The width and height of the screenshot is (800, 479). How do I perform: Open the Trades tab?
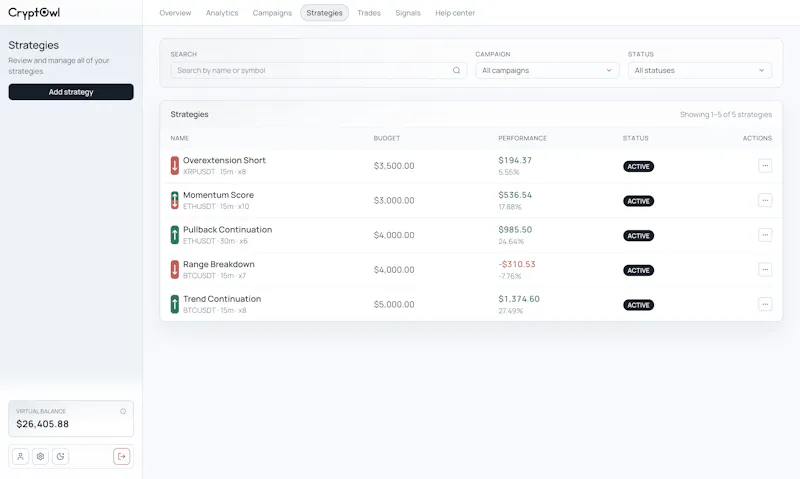(369, 13)
